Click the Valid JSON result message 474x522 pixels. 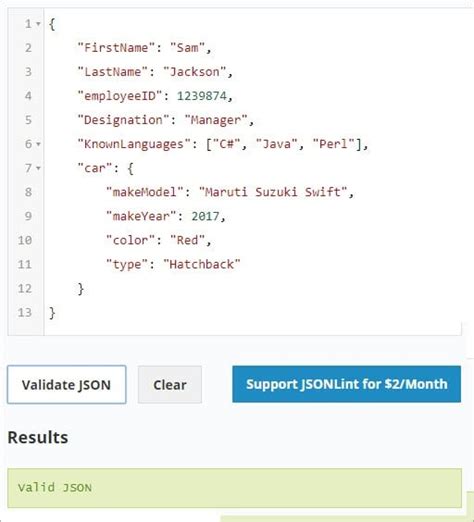(x=55, y=488)
